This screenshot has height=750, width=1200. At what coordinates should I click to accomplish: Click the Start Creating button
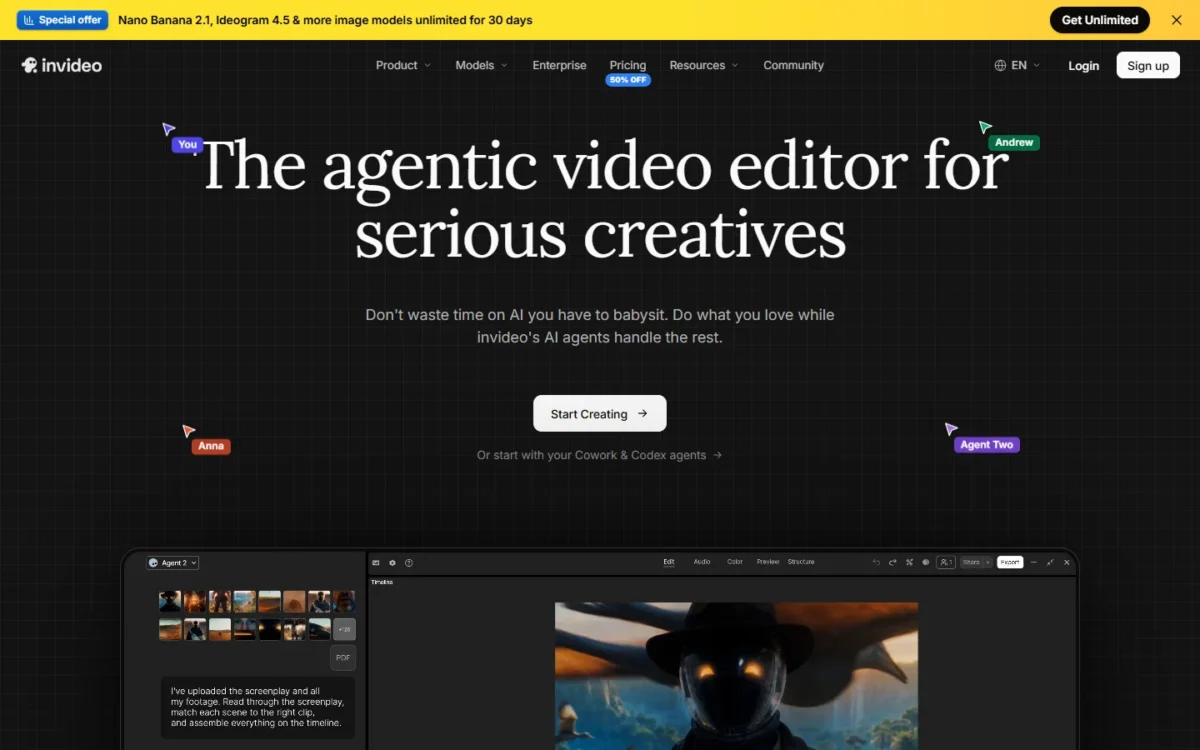point(600,414)
